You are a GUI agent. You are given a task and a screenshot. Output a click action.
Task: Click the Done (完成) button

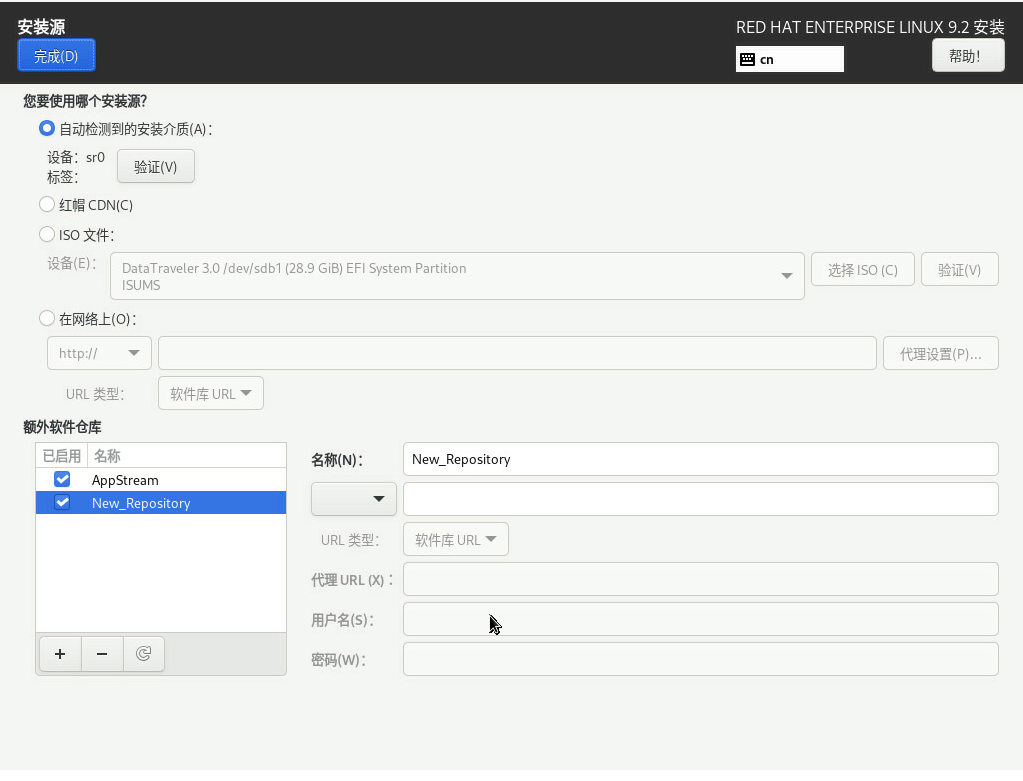click(x=56, y=56)
